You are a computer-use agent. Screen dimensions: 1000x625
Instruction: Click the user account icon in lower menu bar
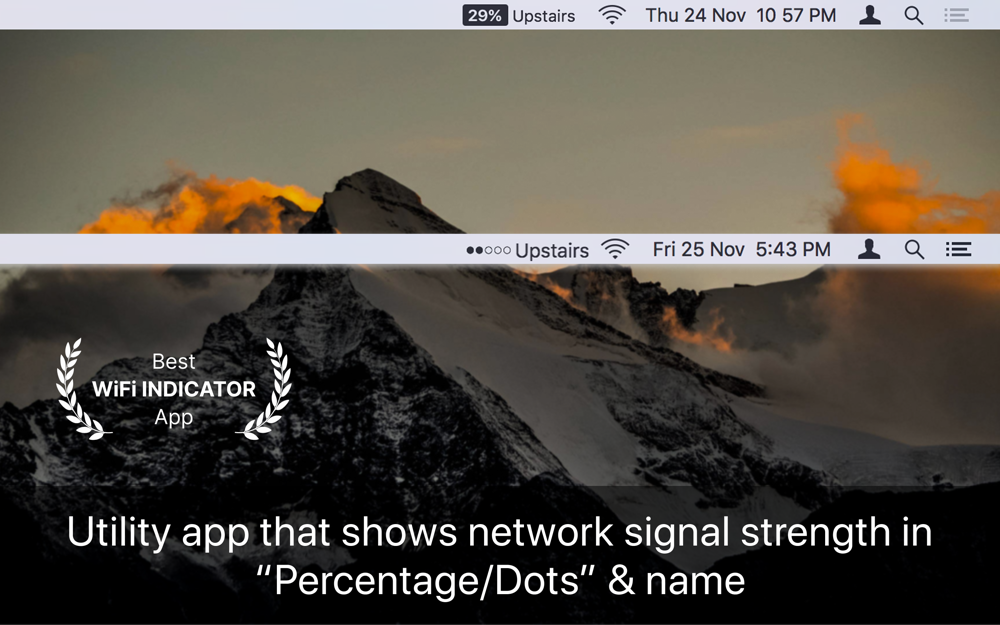(x=869, y=249)
